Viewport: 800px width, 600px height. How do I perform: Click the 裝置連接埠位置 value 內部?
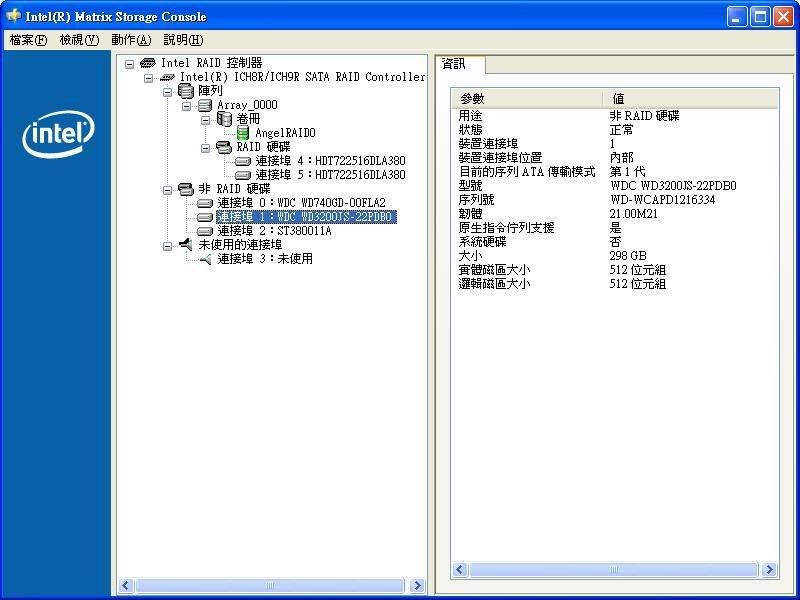(x=621, y=158)
